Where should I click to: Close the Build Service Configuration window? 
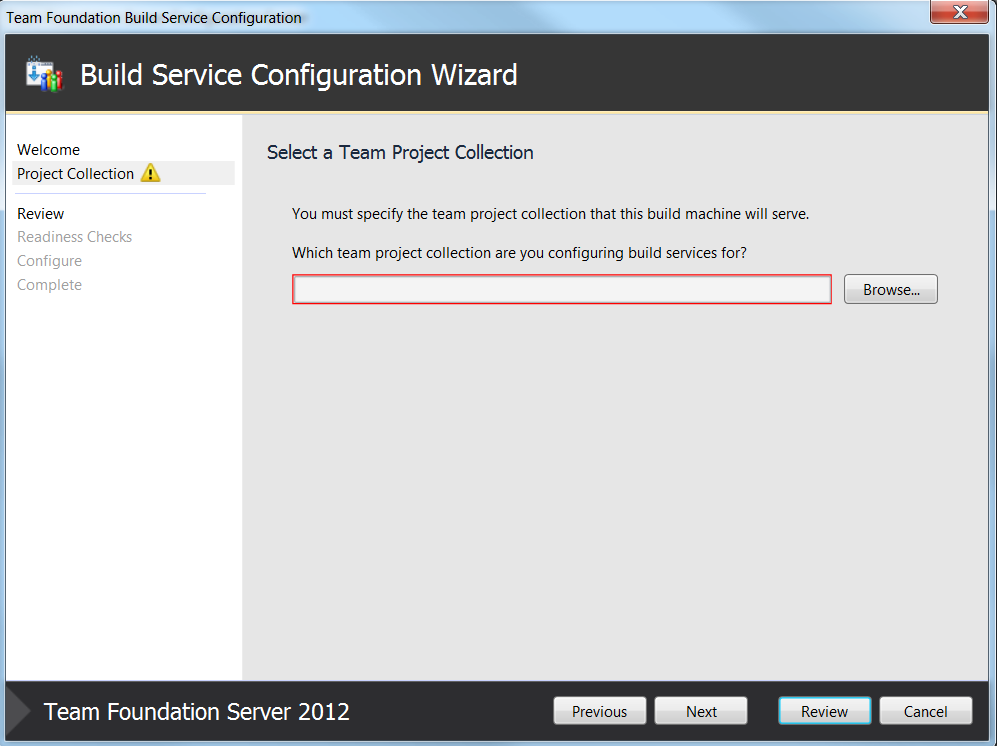point(959,11)
